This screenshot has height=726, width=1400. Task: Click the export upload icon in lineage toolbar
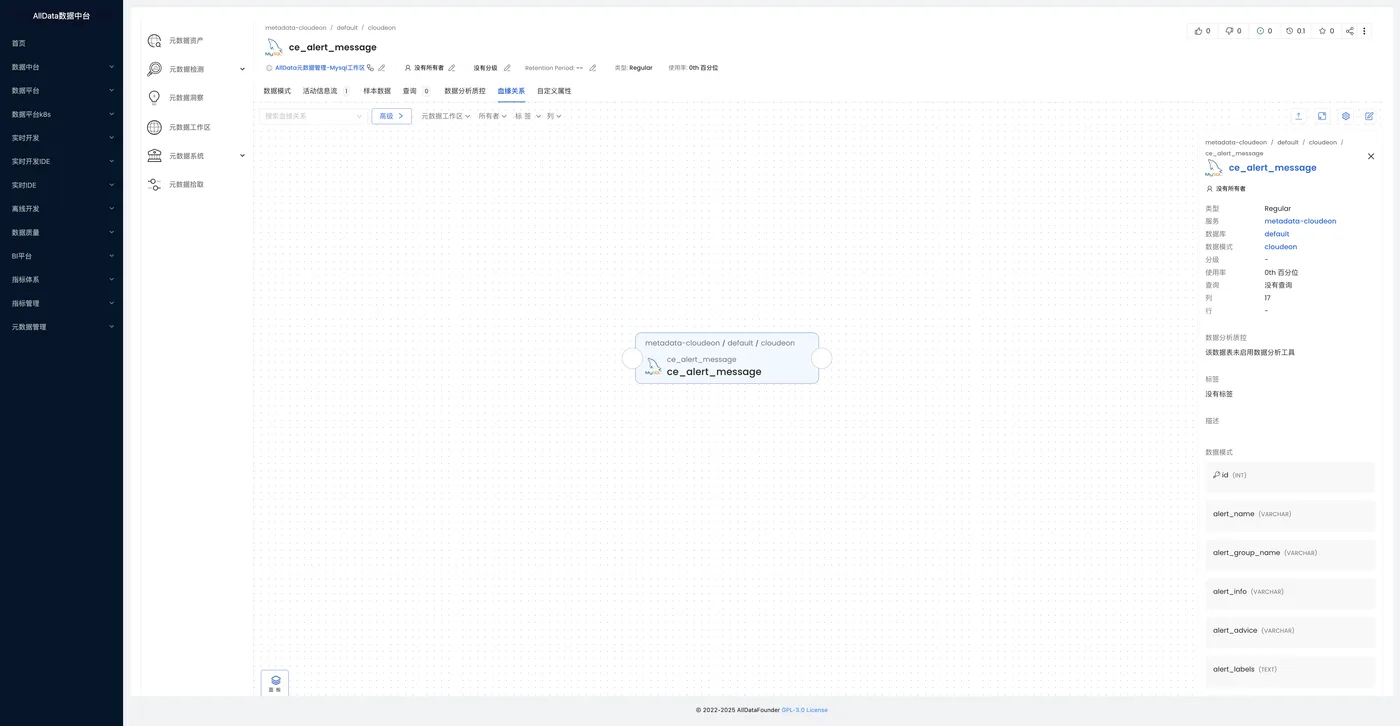coord(1298,116)
